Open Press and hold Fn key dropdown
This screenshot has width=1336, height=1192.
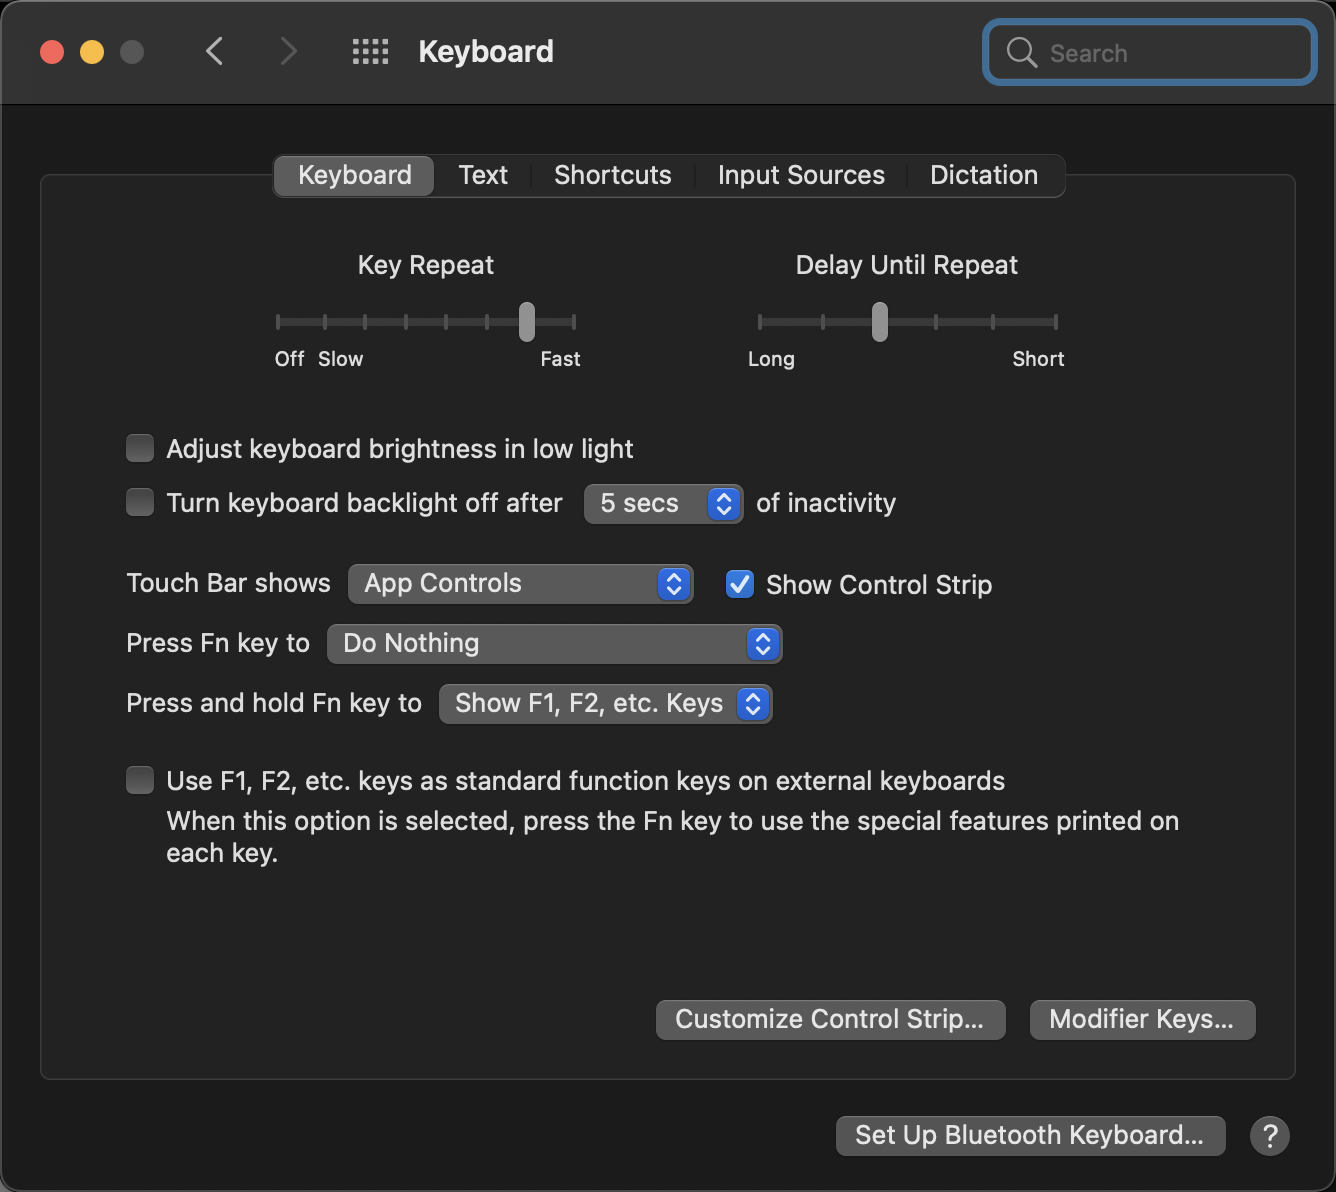coord(605,704)
